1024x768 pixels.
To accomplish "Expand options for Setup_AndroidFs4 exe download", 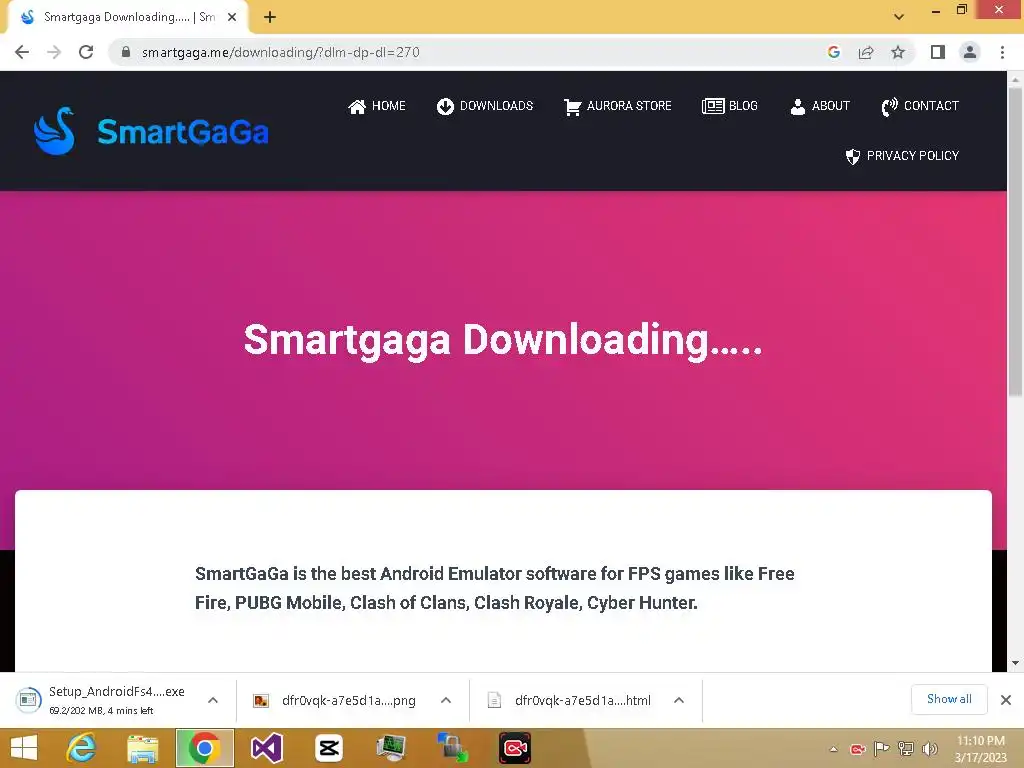I will (x=213, y=700).
